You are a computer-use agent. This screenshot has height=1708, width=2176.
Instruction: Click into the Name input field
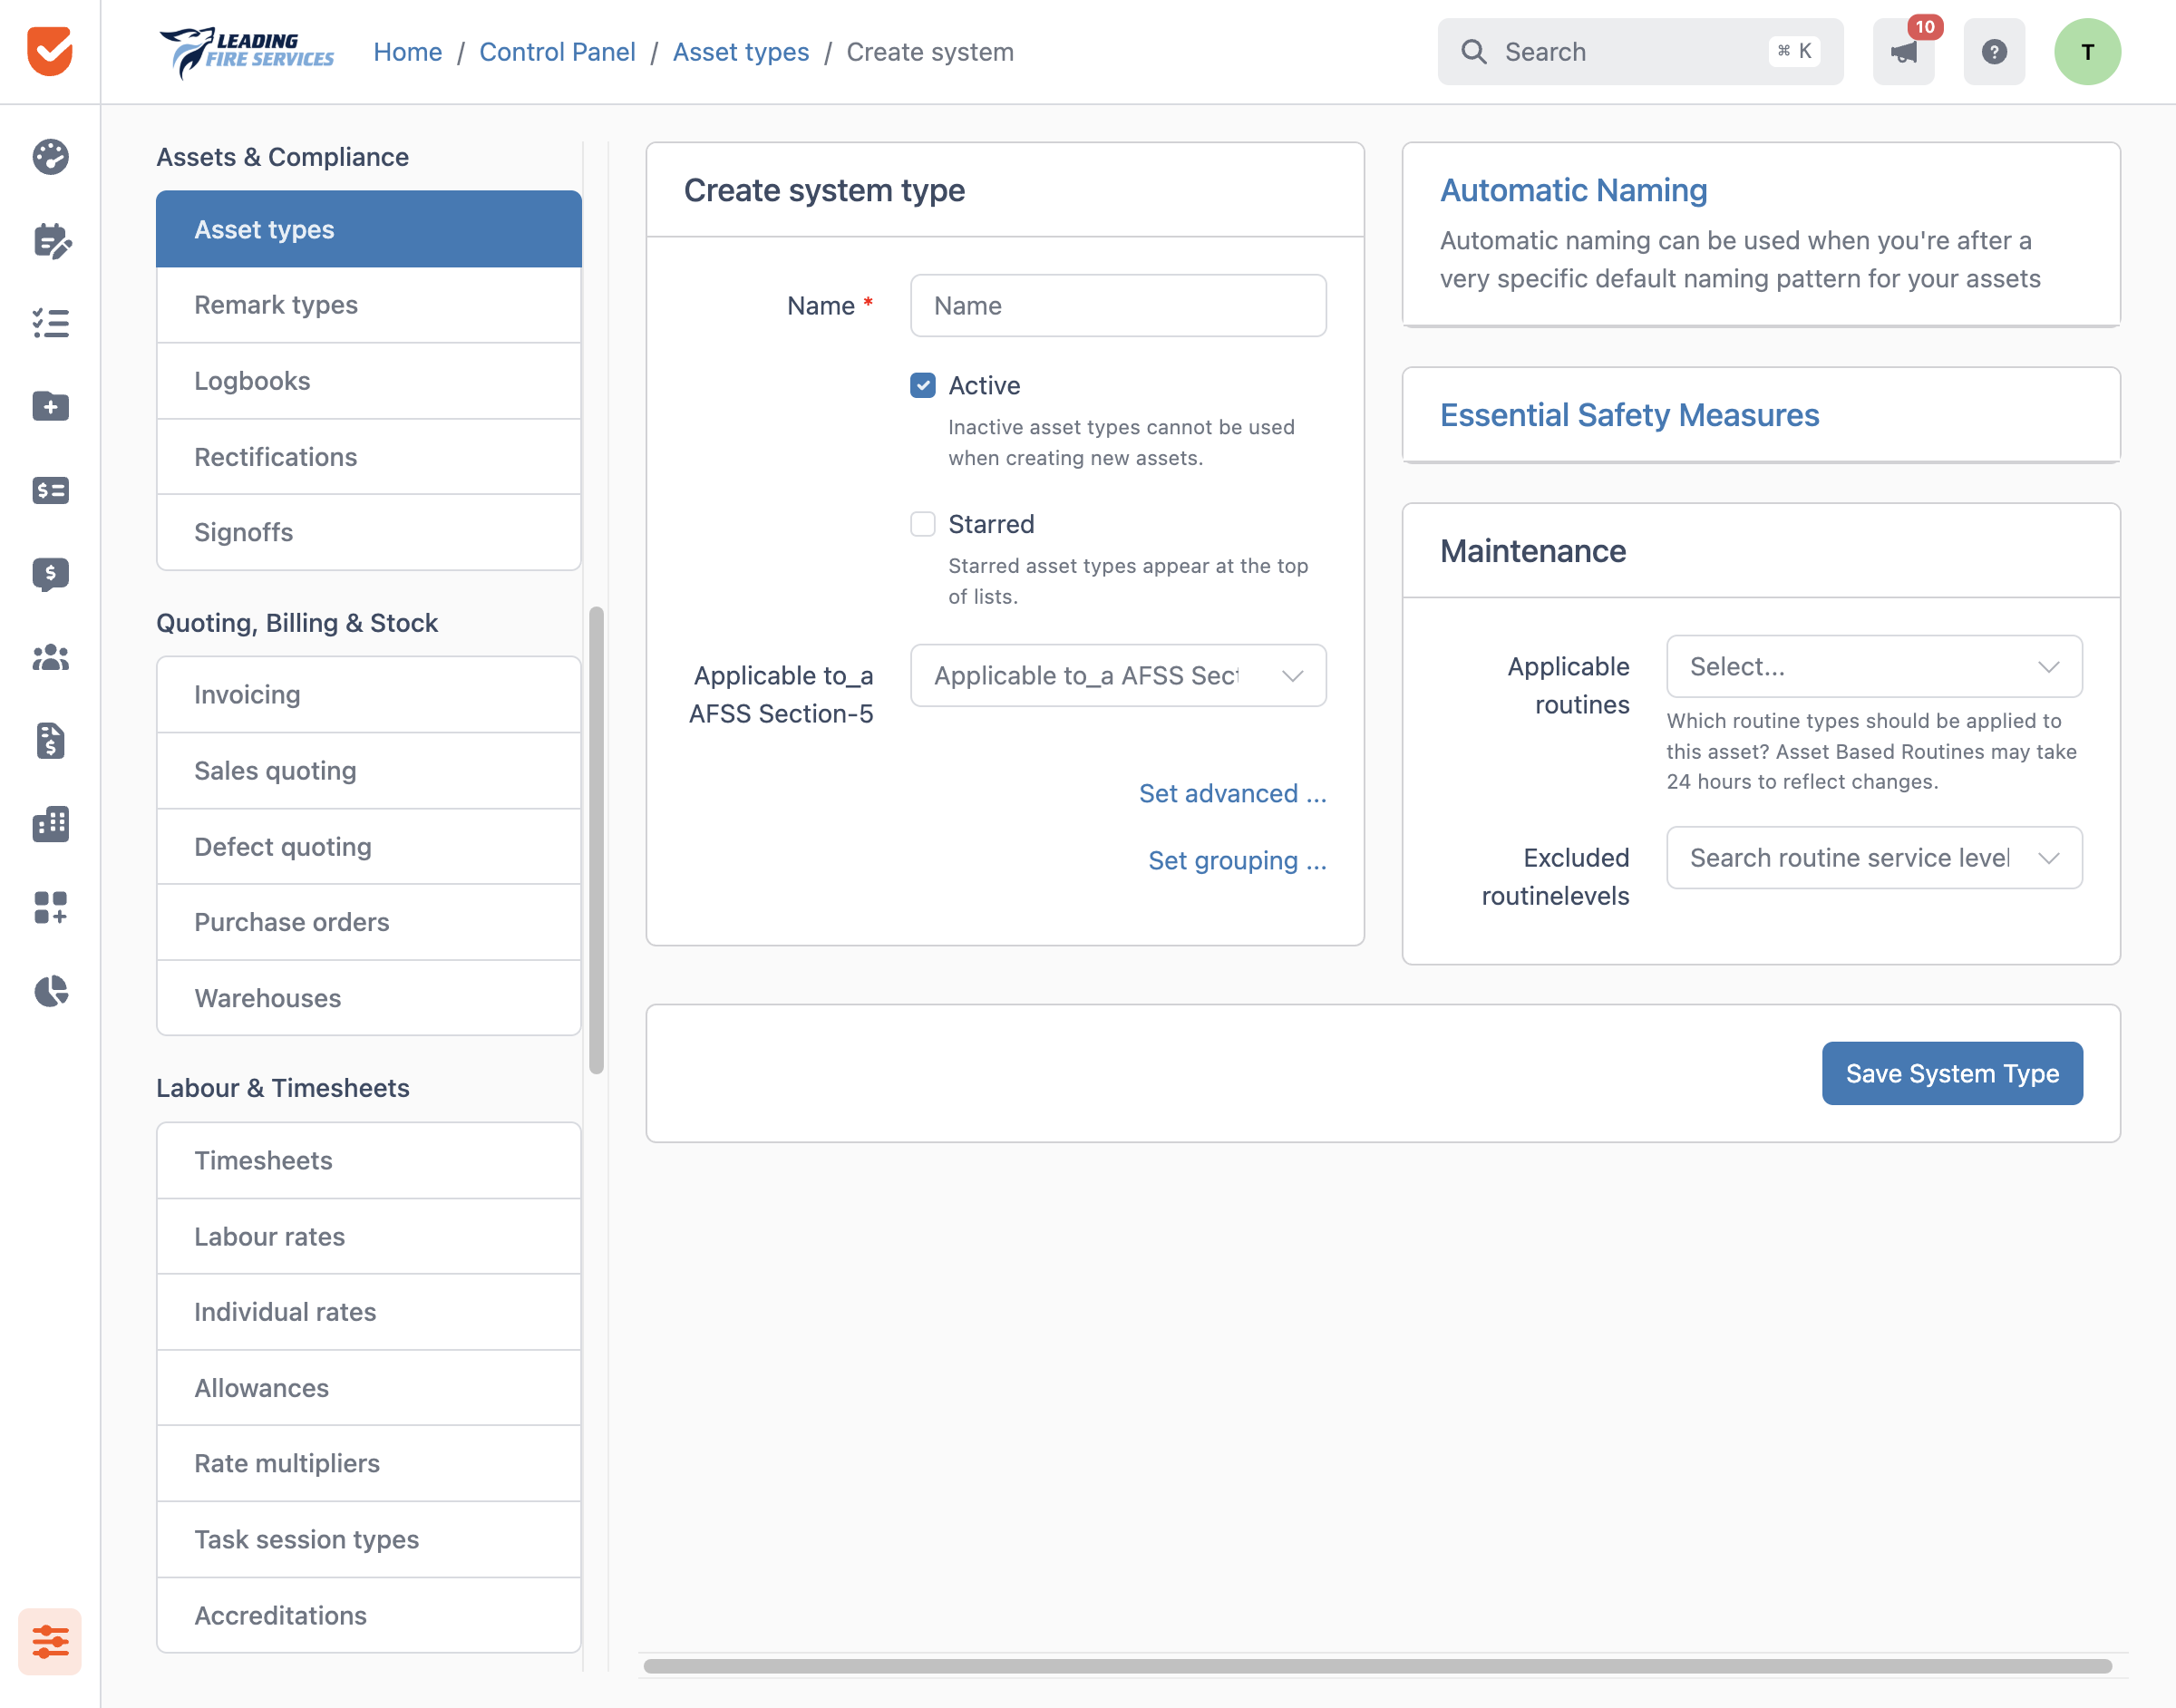pyautogui.click(x=1118, y=306)
